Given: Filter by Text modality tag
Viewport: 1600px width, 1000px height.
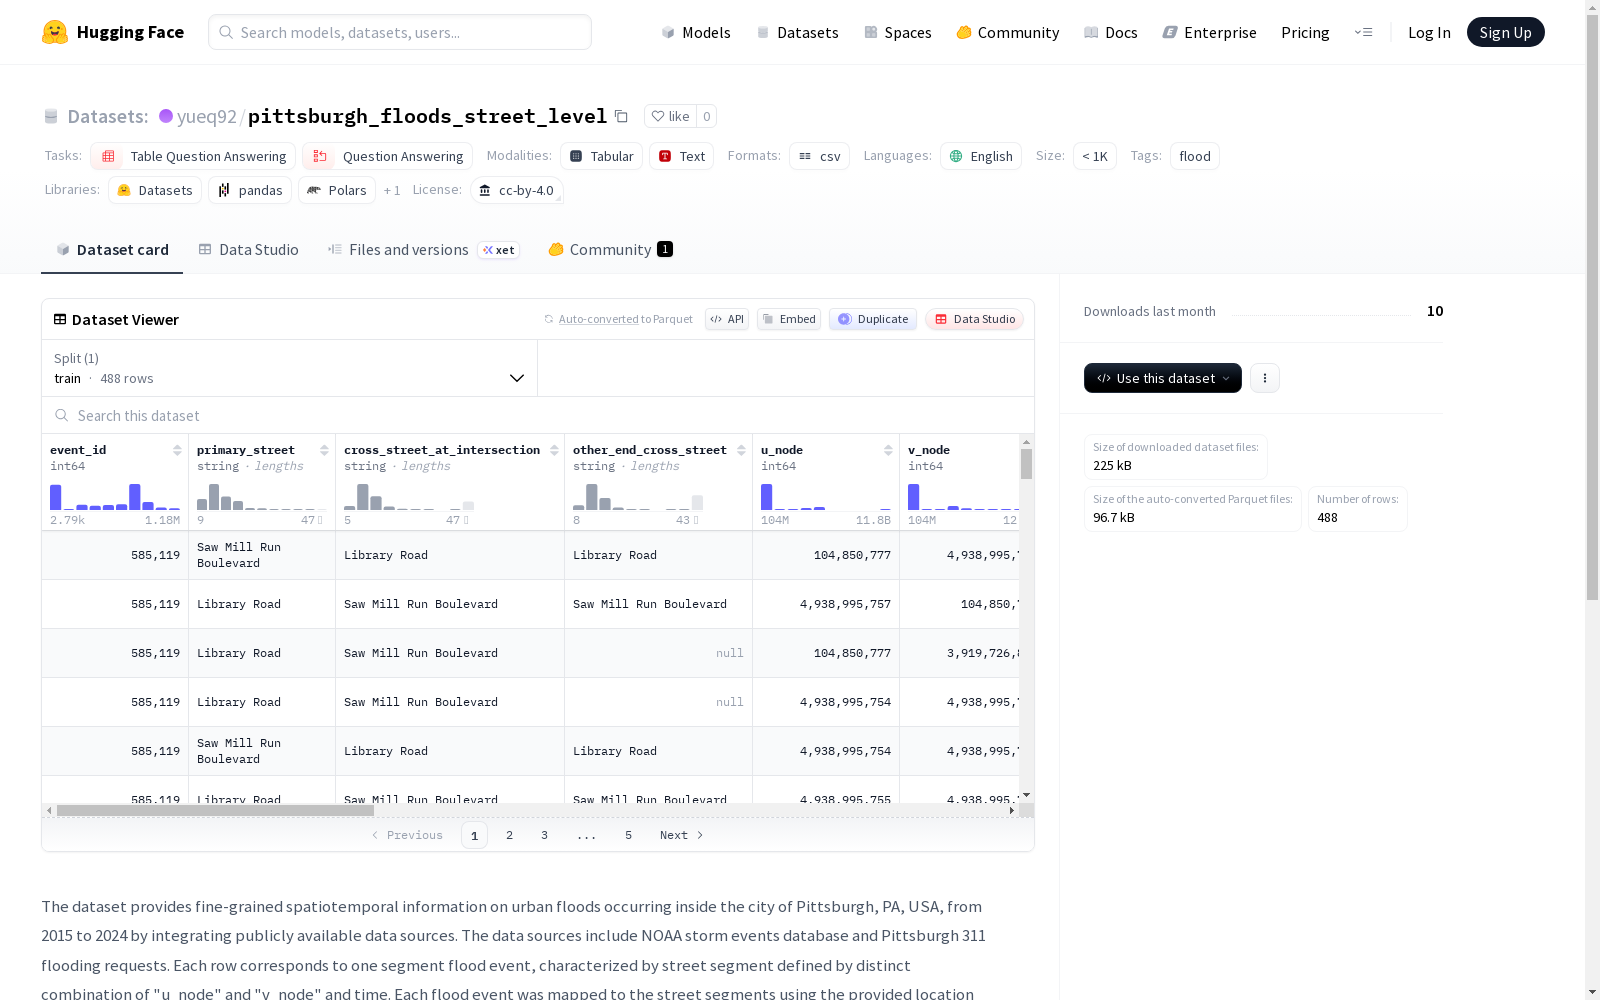Looking at the screenshot, I should [x=681, y=156].
